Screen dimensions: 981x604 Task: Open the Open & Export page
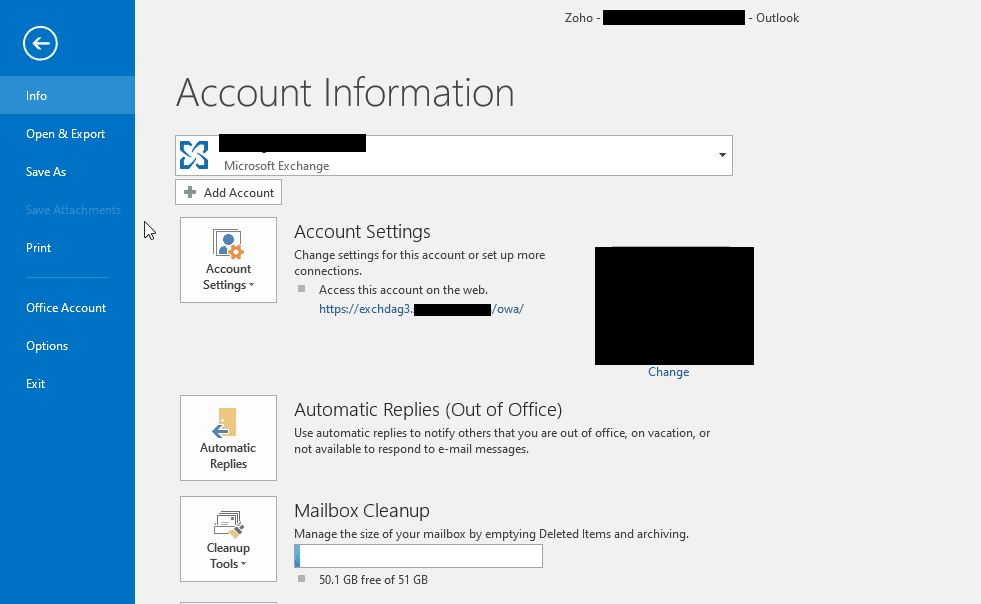(65, 134)
